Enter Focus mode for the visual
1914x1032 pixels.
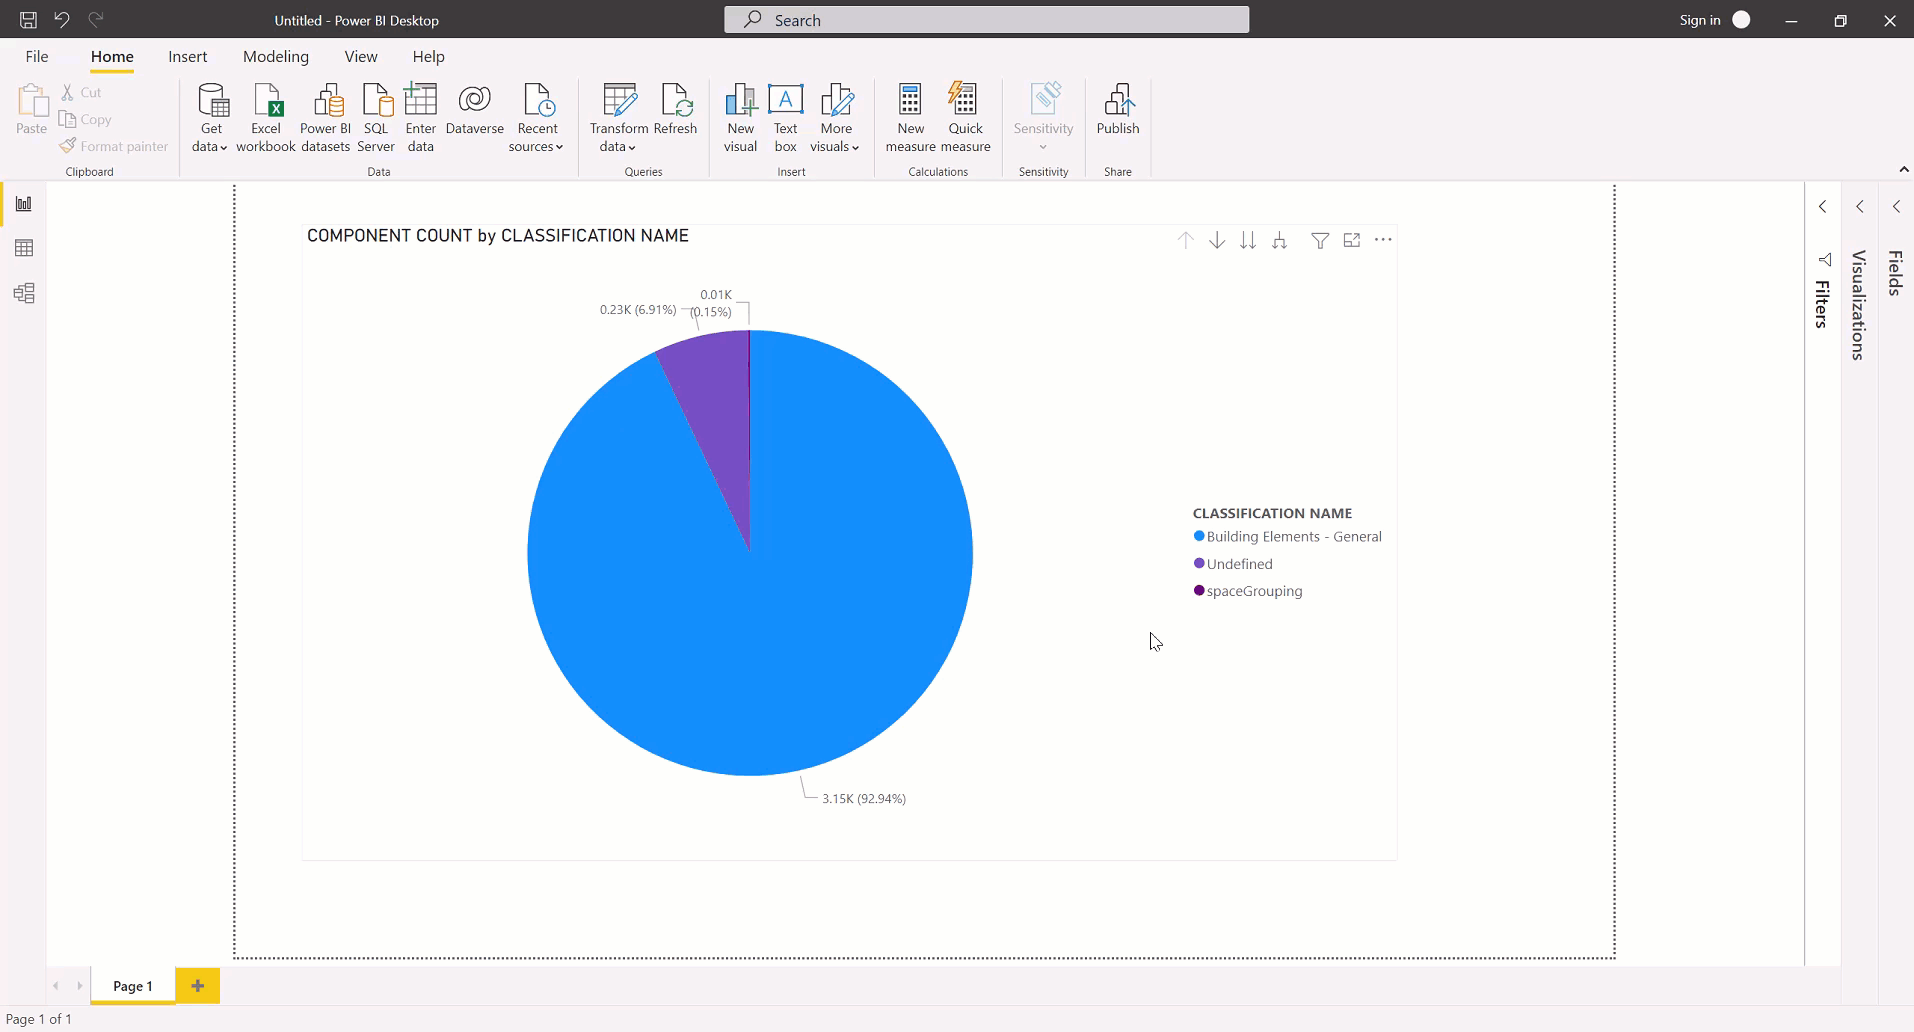1352,240
